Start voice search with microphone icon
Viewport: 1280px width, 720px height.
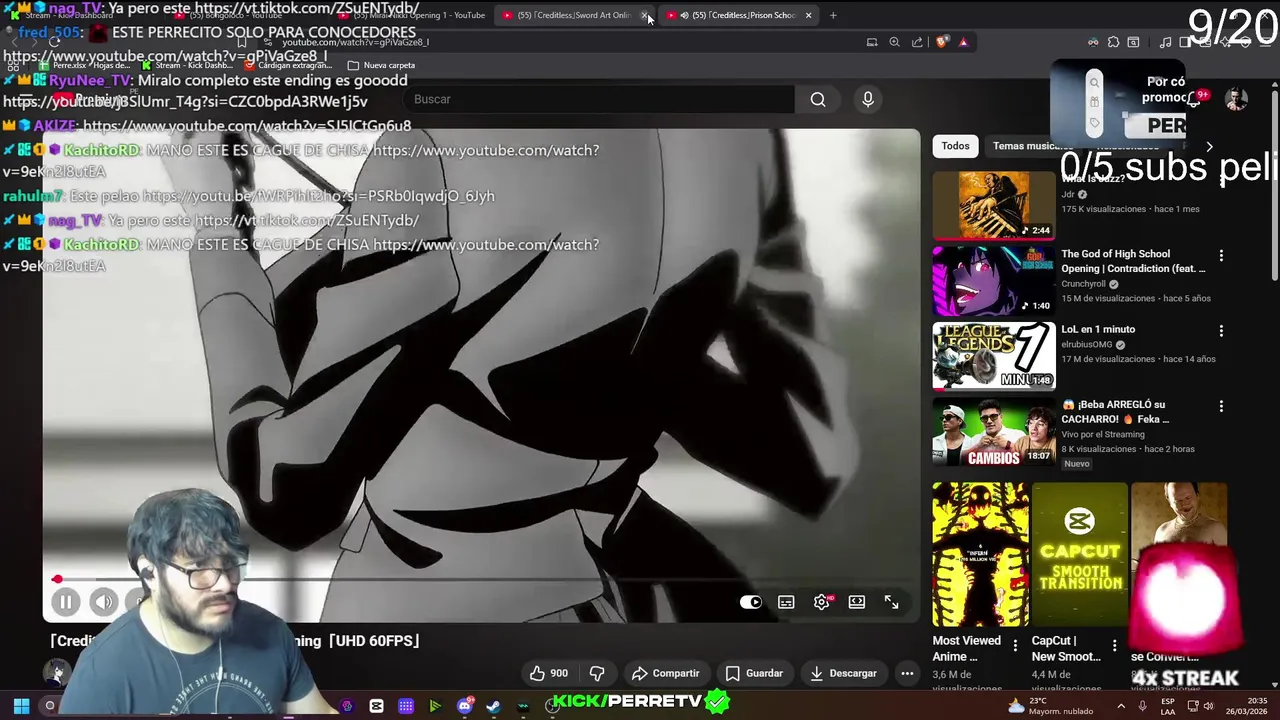coord(868,99)
